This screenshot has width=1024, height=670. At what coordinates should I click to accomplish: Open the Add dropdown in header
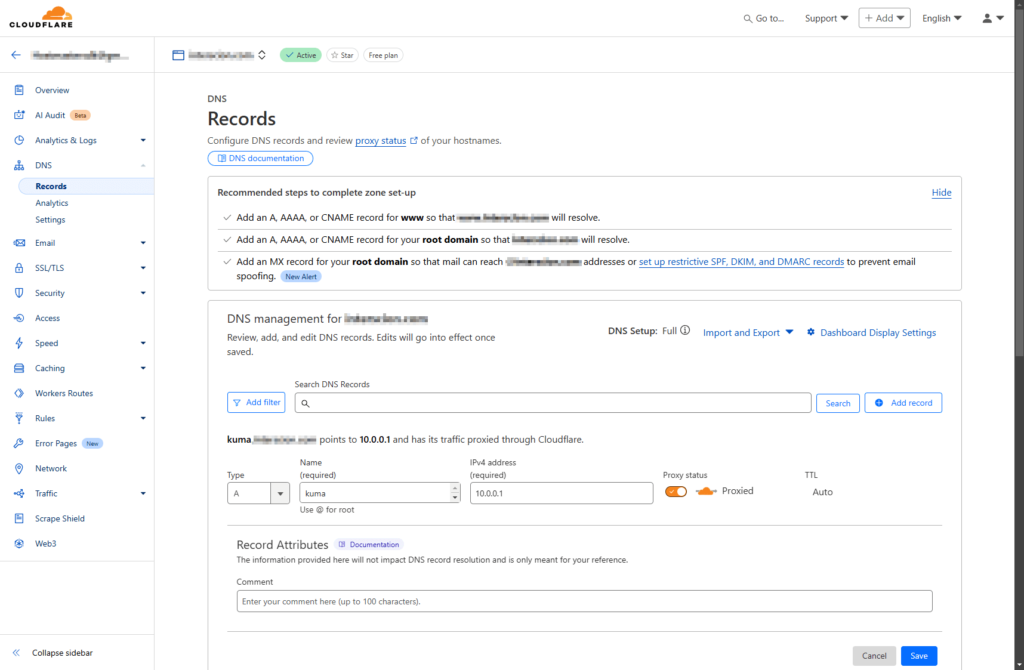pos(884,18)
